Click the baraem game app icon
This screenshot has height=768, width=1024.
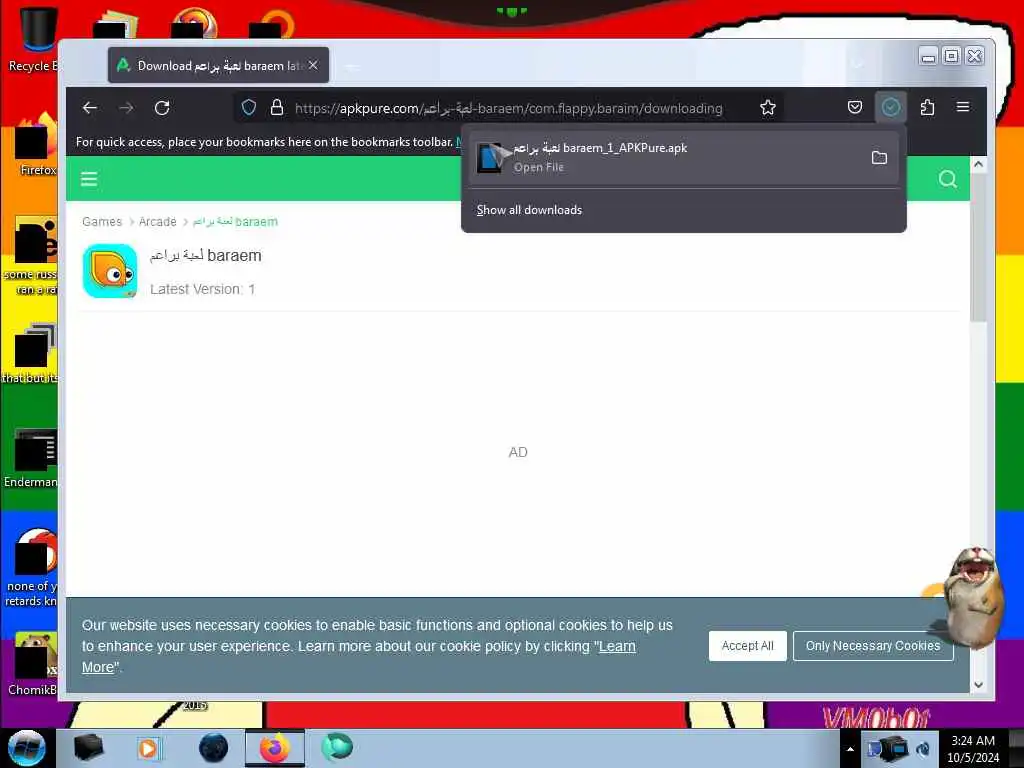[110, 271]
